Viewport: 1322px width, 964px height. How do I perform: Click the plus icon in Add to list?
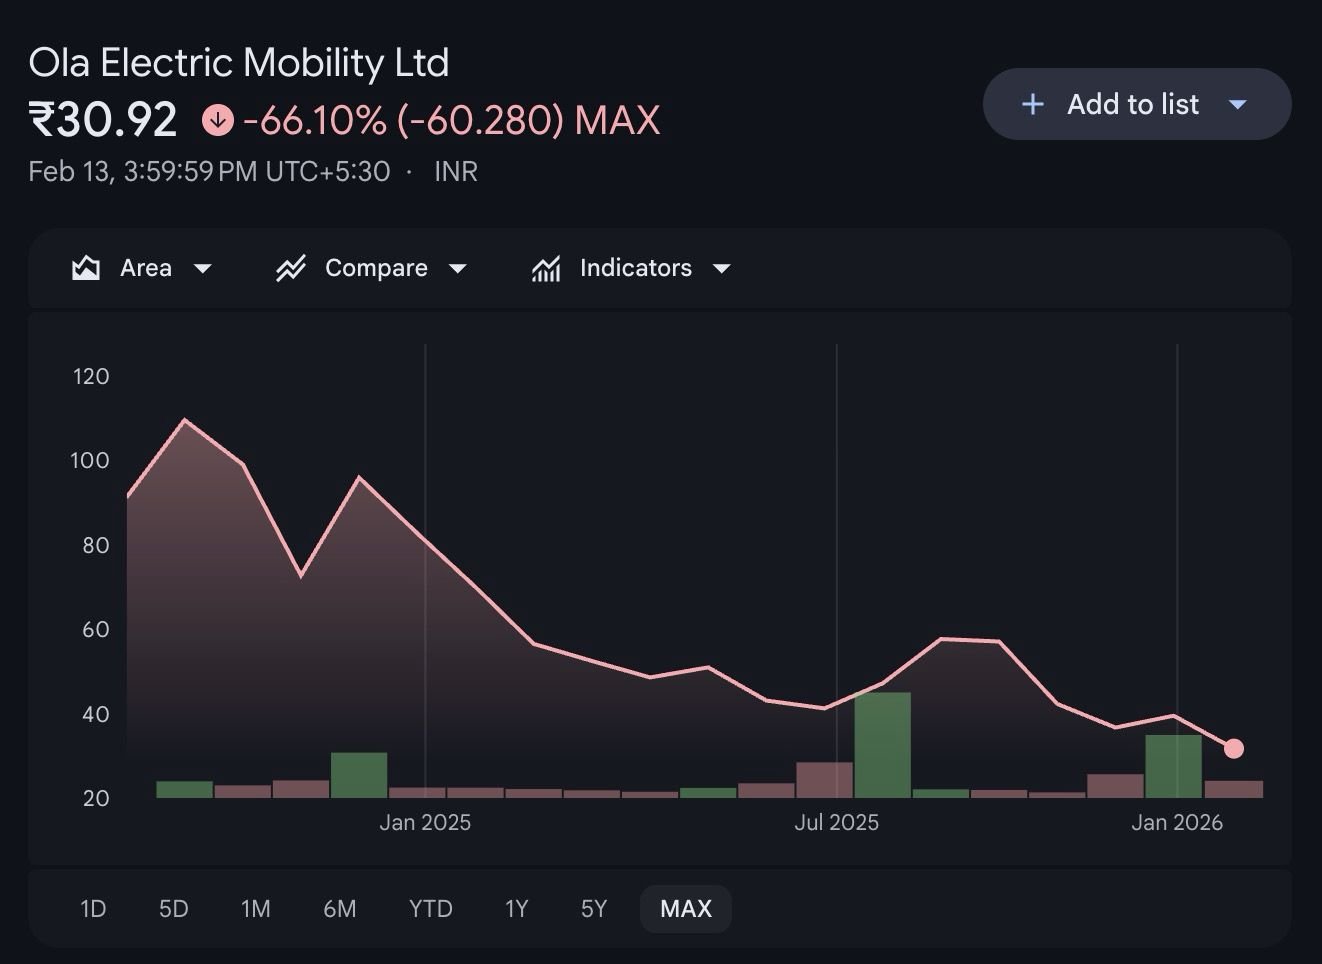coord(1031,103)
